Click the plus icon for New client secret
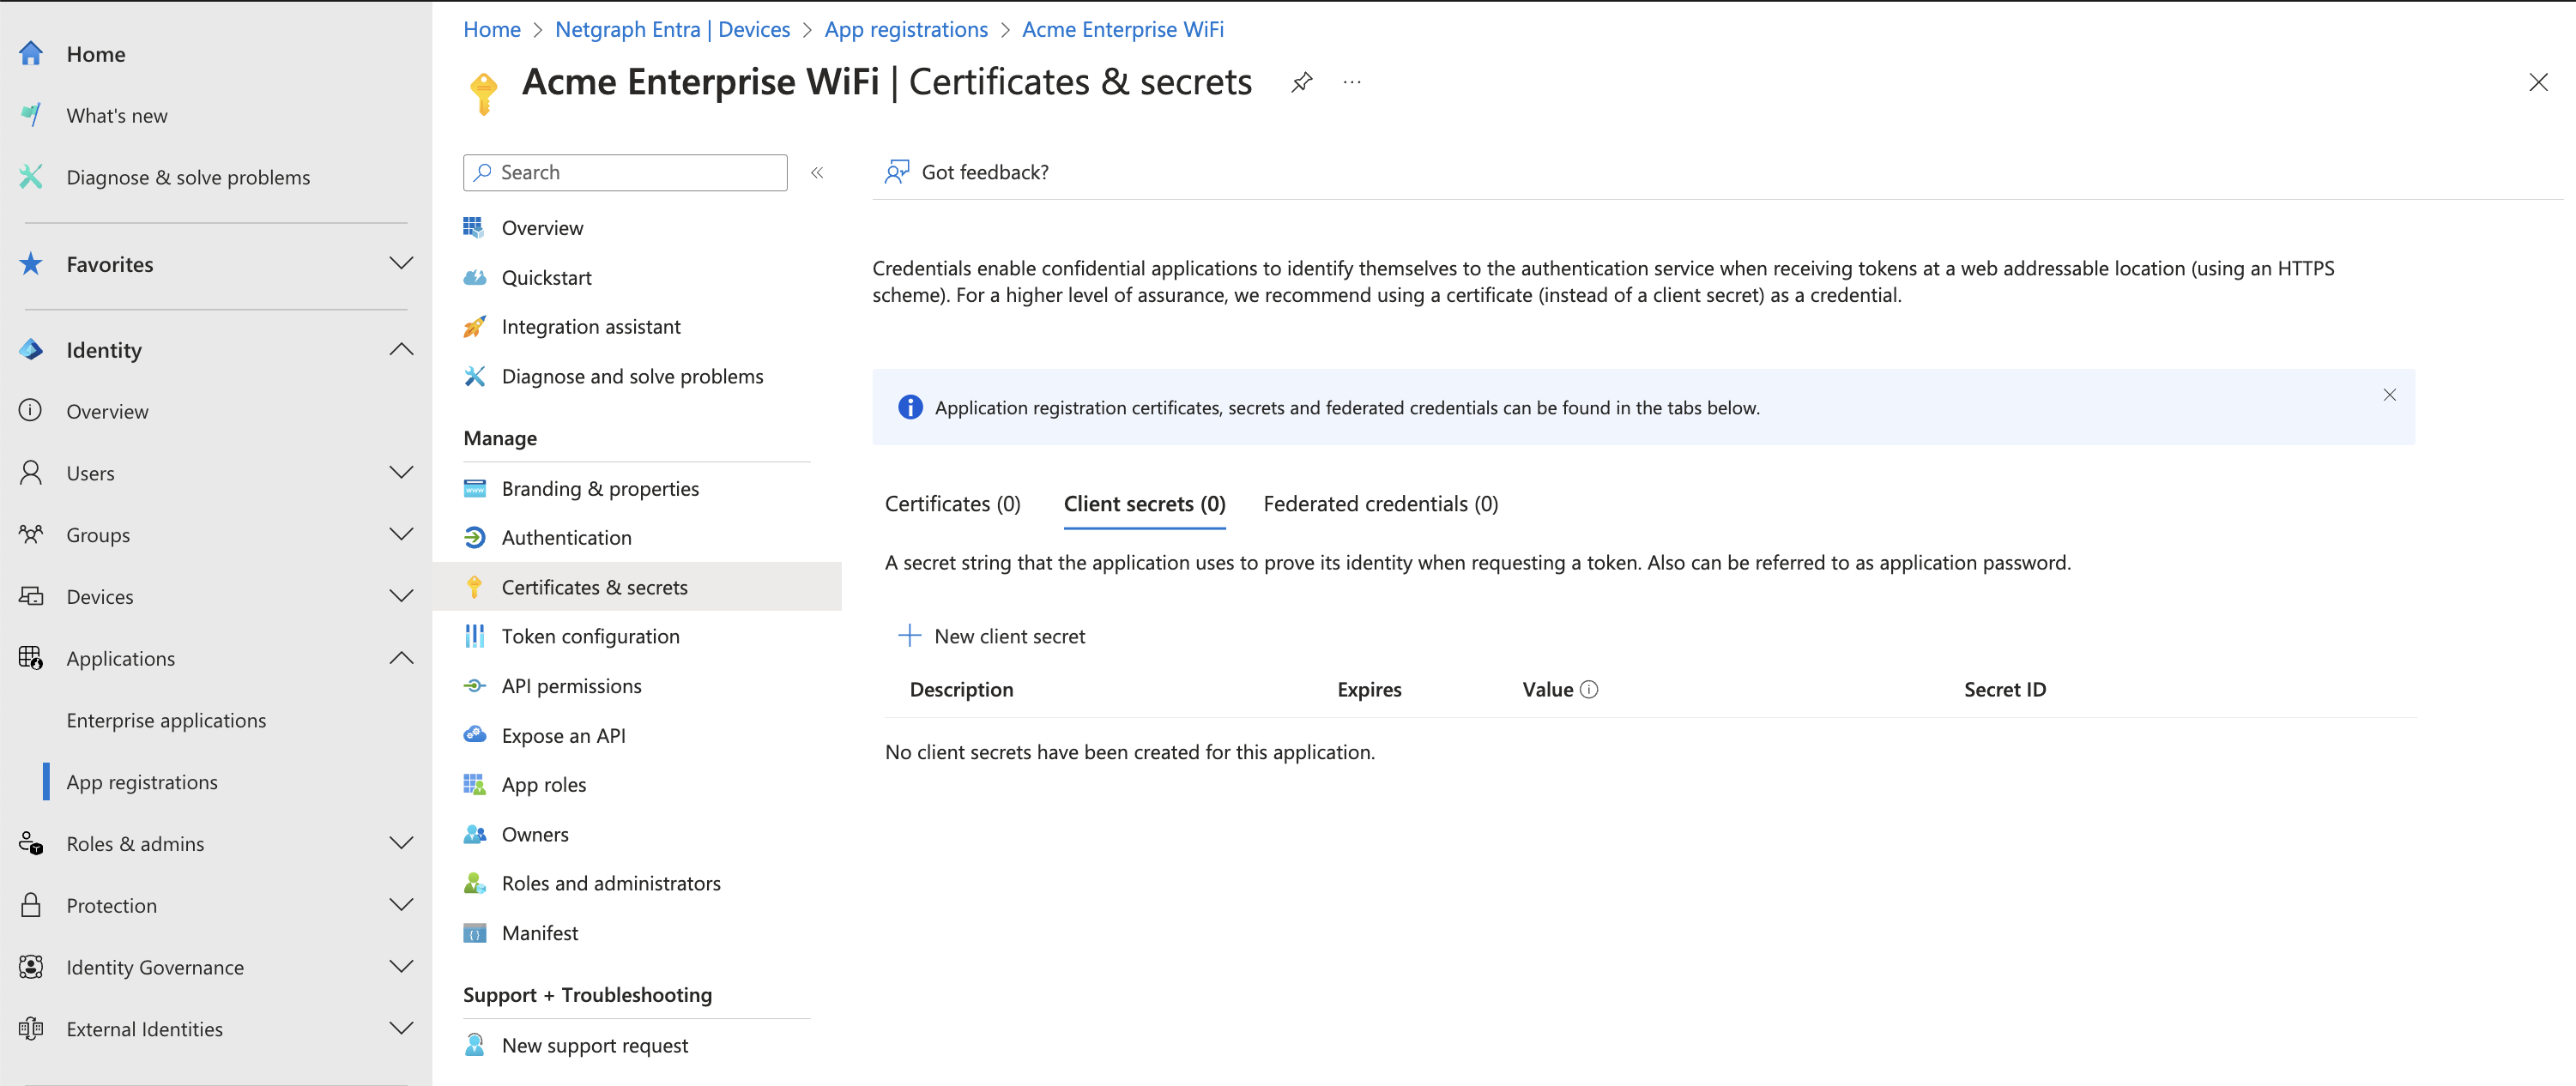This screenshot has height=1086, width=2576. (909, 636)
